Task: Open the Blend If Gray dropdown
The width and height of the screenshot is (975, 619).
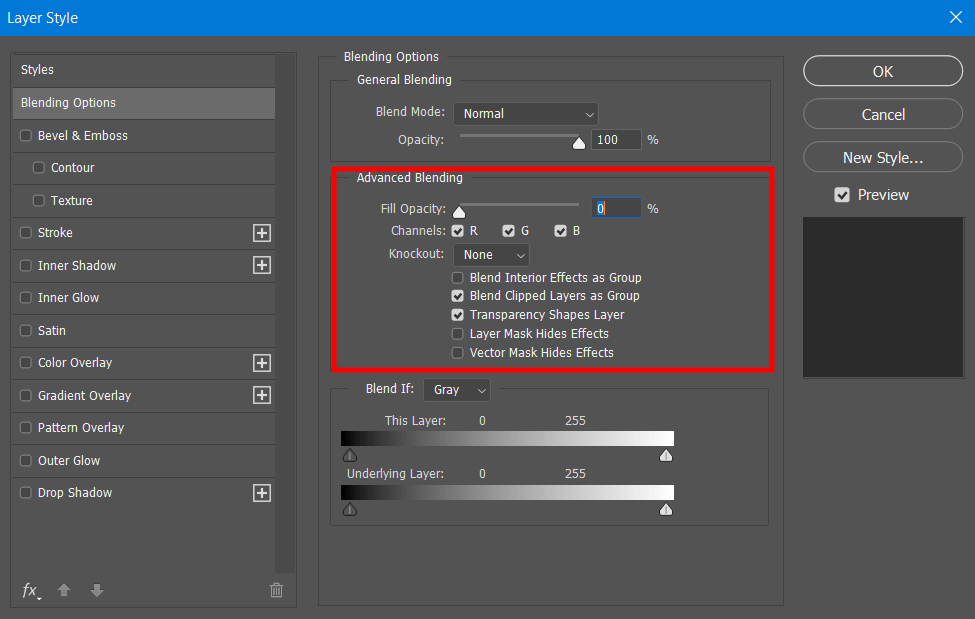Action: pyautogui.click(x=457, y=390)
